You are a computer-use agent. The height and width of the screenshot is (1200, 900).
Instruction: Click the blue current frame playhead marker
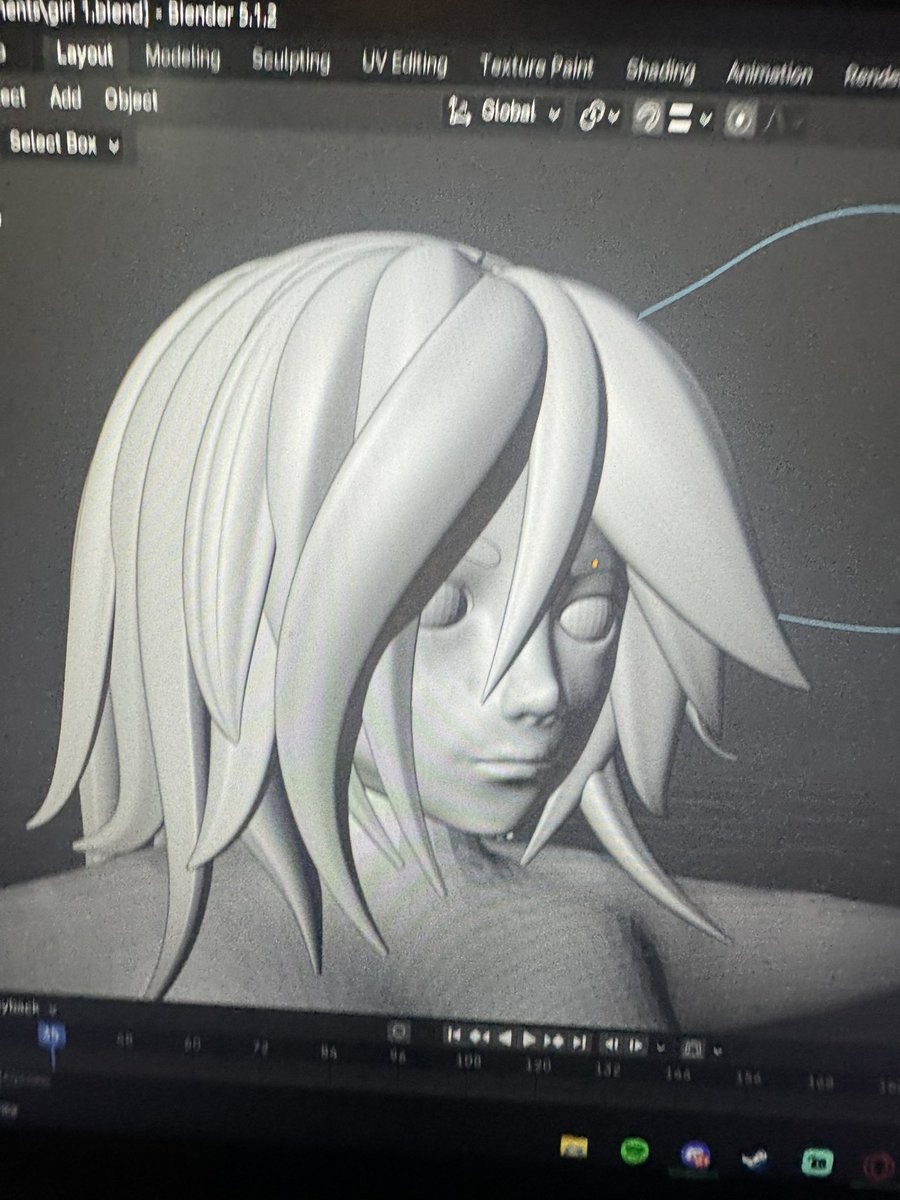[52, 1035]
